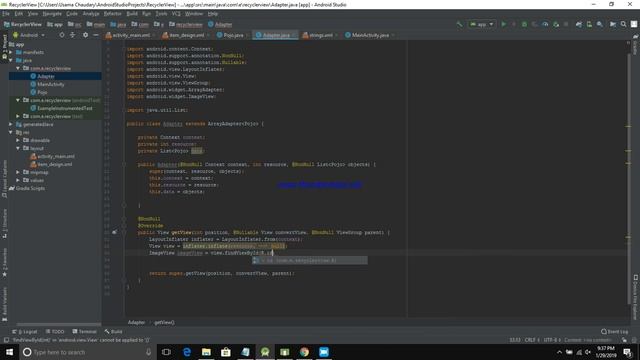Open Project panel settings gear

coord(85,35)
